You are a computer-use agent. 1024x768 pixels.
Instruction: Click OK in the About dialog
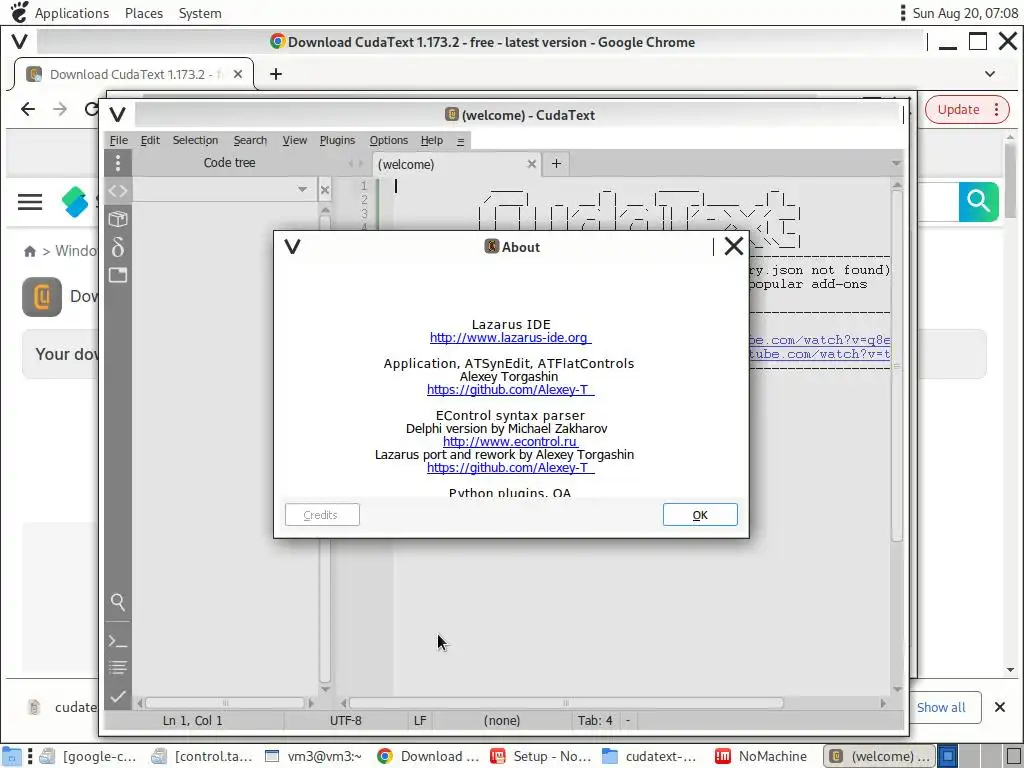700,515
